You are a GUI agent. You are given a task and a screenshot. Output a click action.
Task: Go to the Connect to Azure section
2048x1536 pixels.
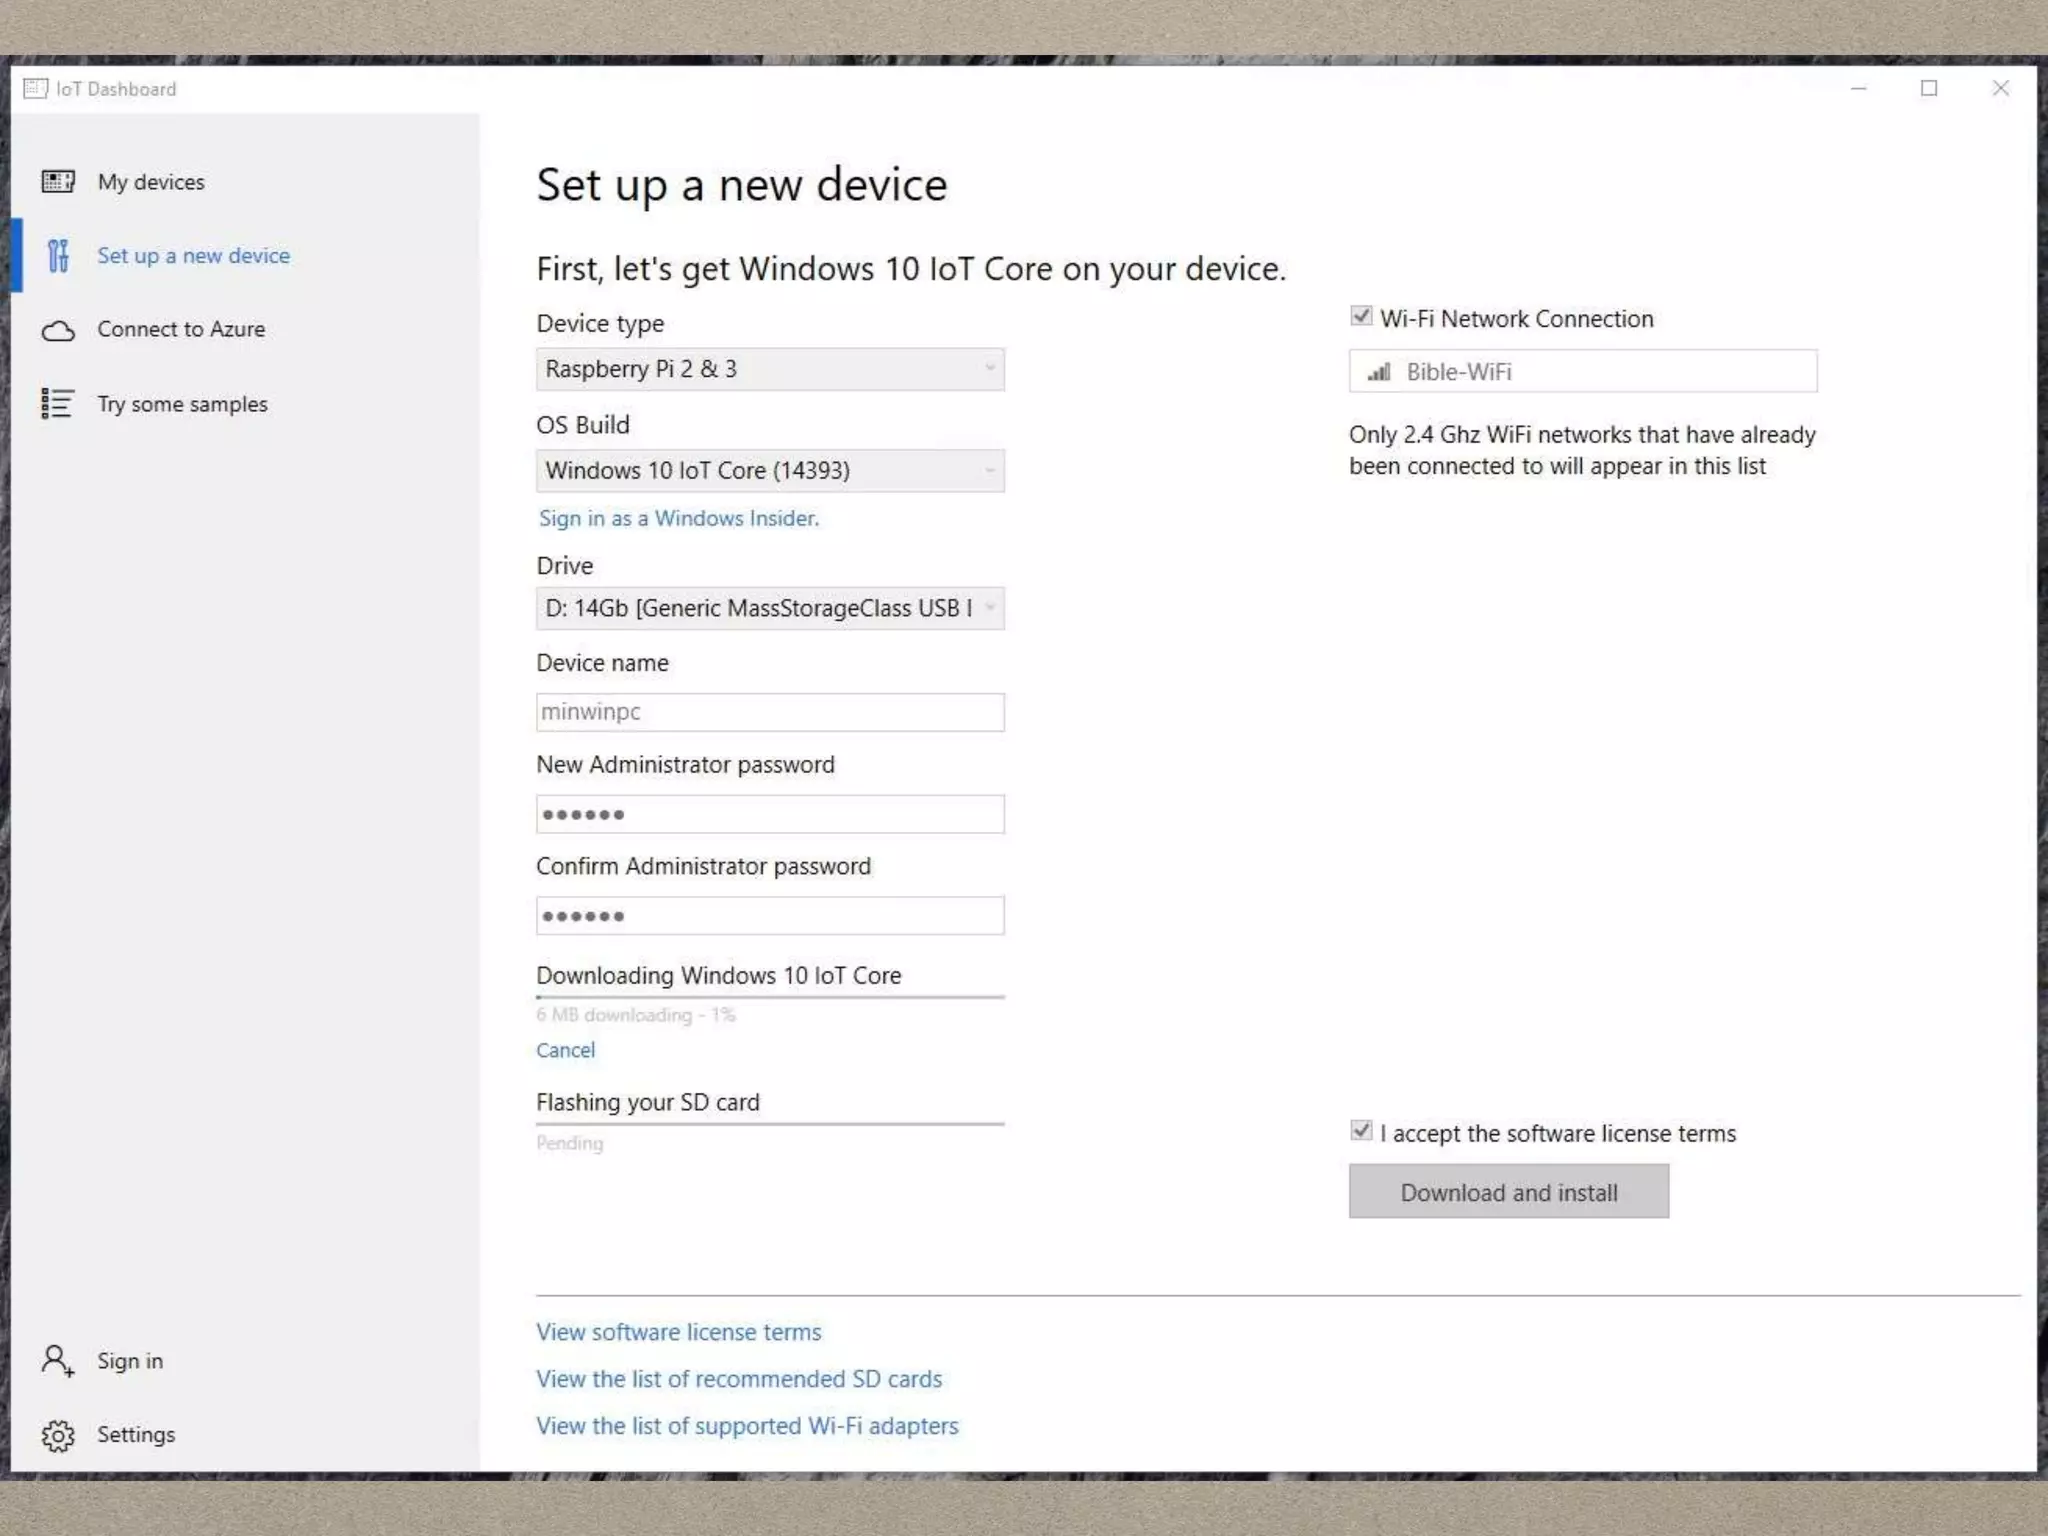click(180, 330)
